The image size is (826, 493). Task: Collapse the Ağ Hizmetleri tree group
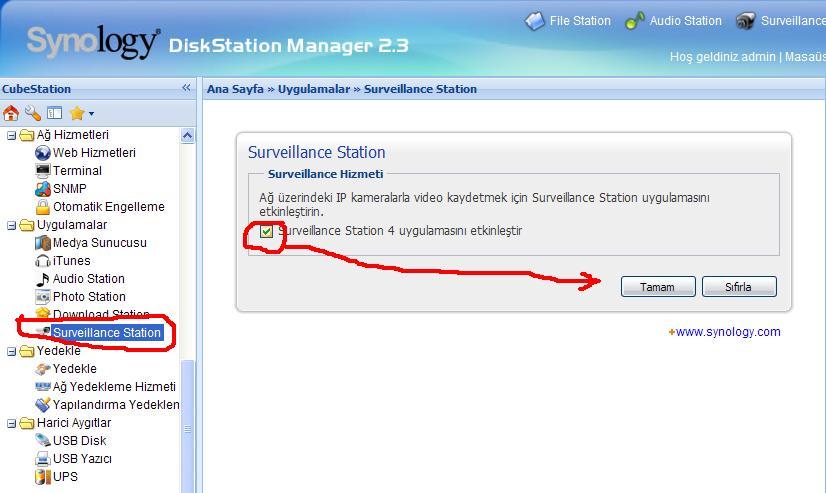12,135
